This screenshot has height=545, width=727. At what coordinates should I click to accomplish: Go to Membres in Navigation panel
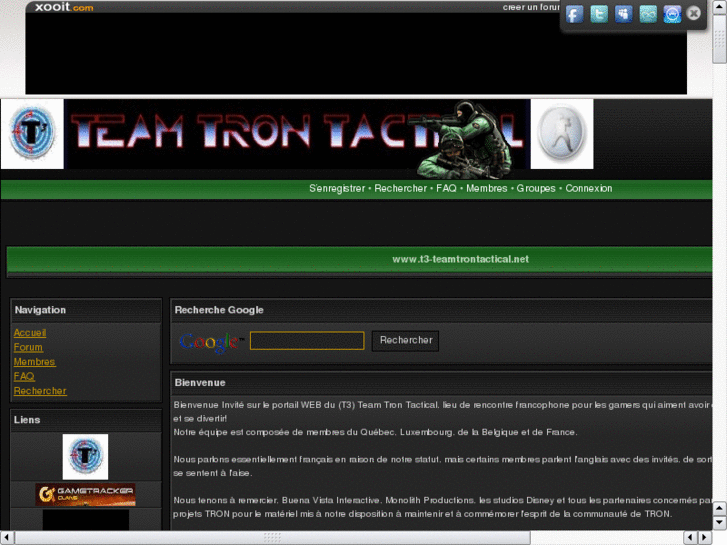(x=34, y=362)
